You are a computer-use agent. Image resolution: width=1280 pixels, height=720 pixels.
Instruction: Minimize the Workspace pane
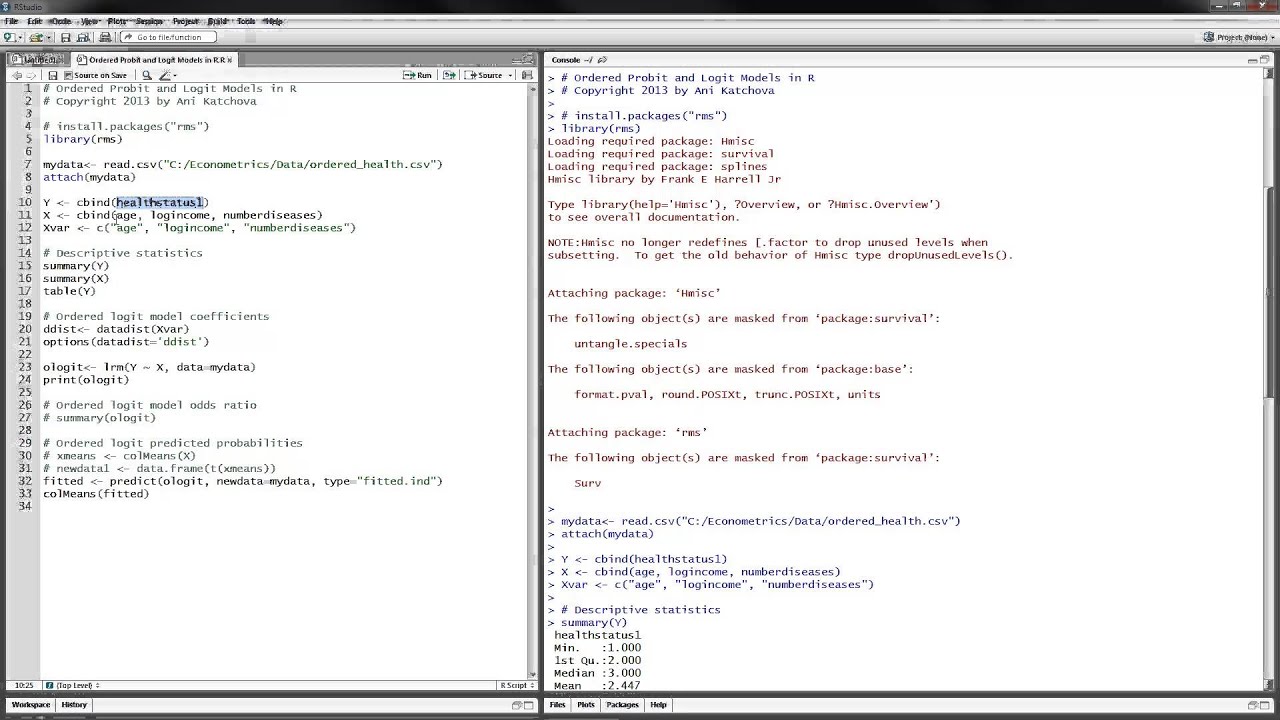(517, 705)
